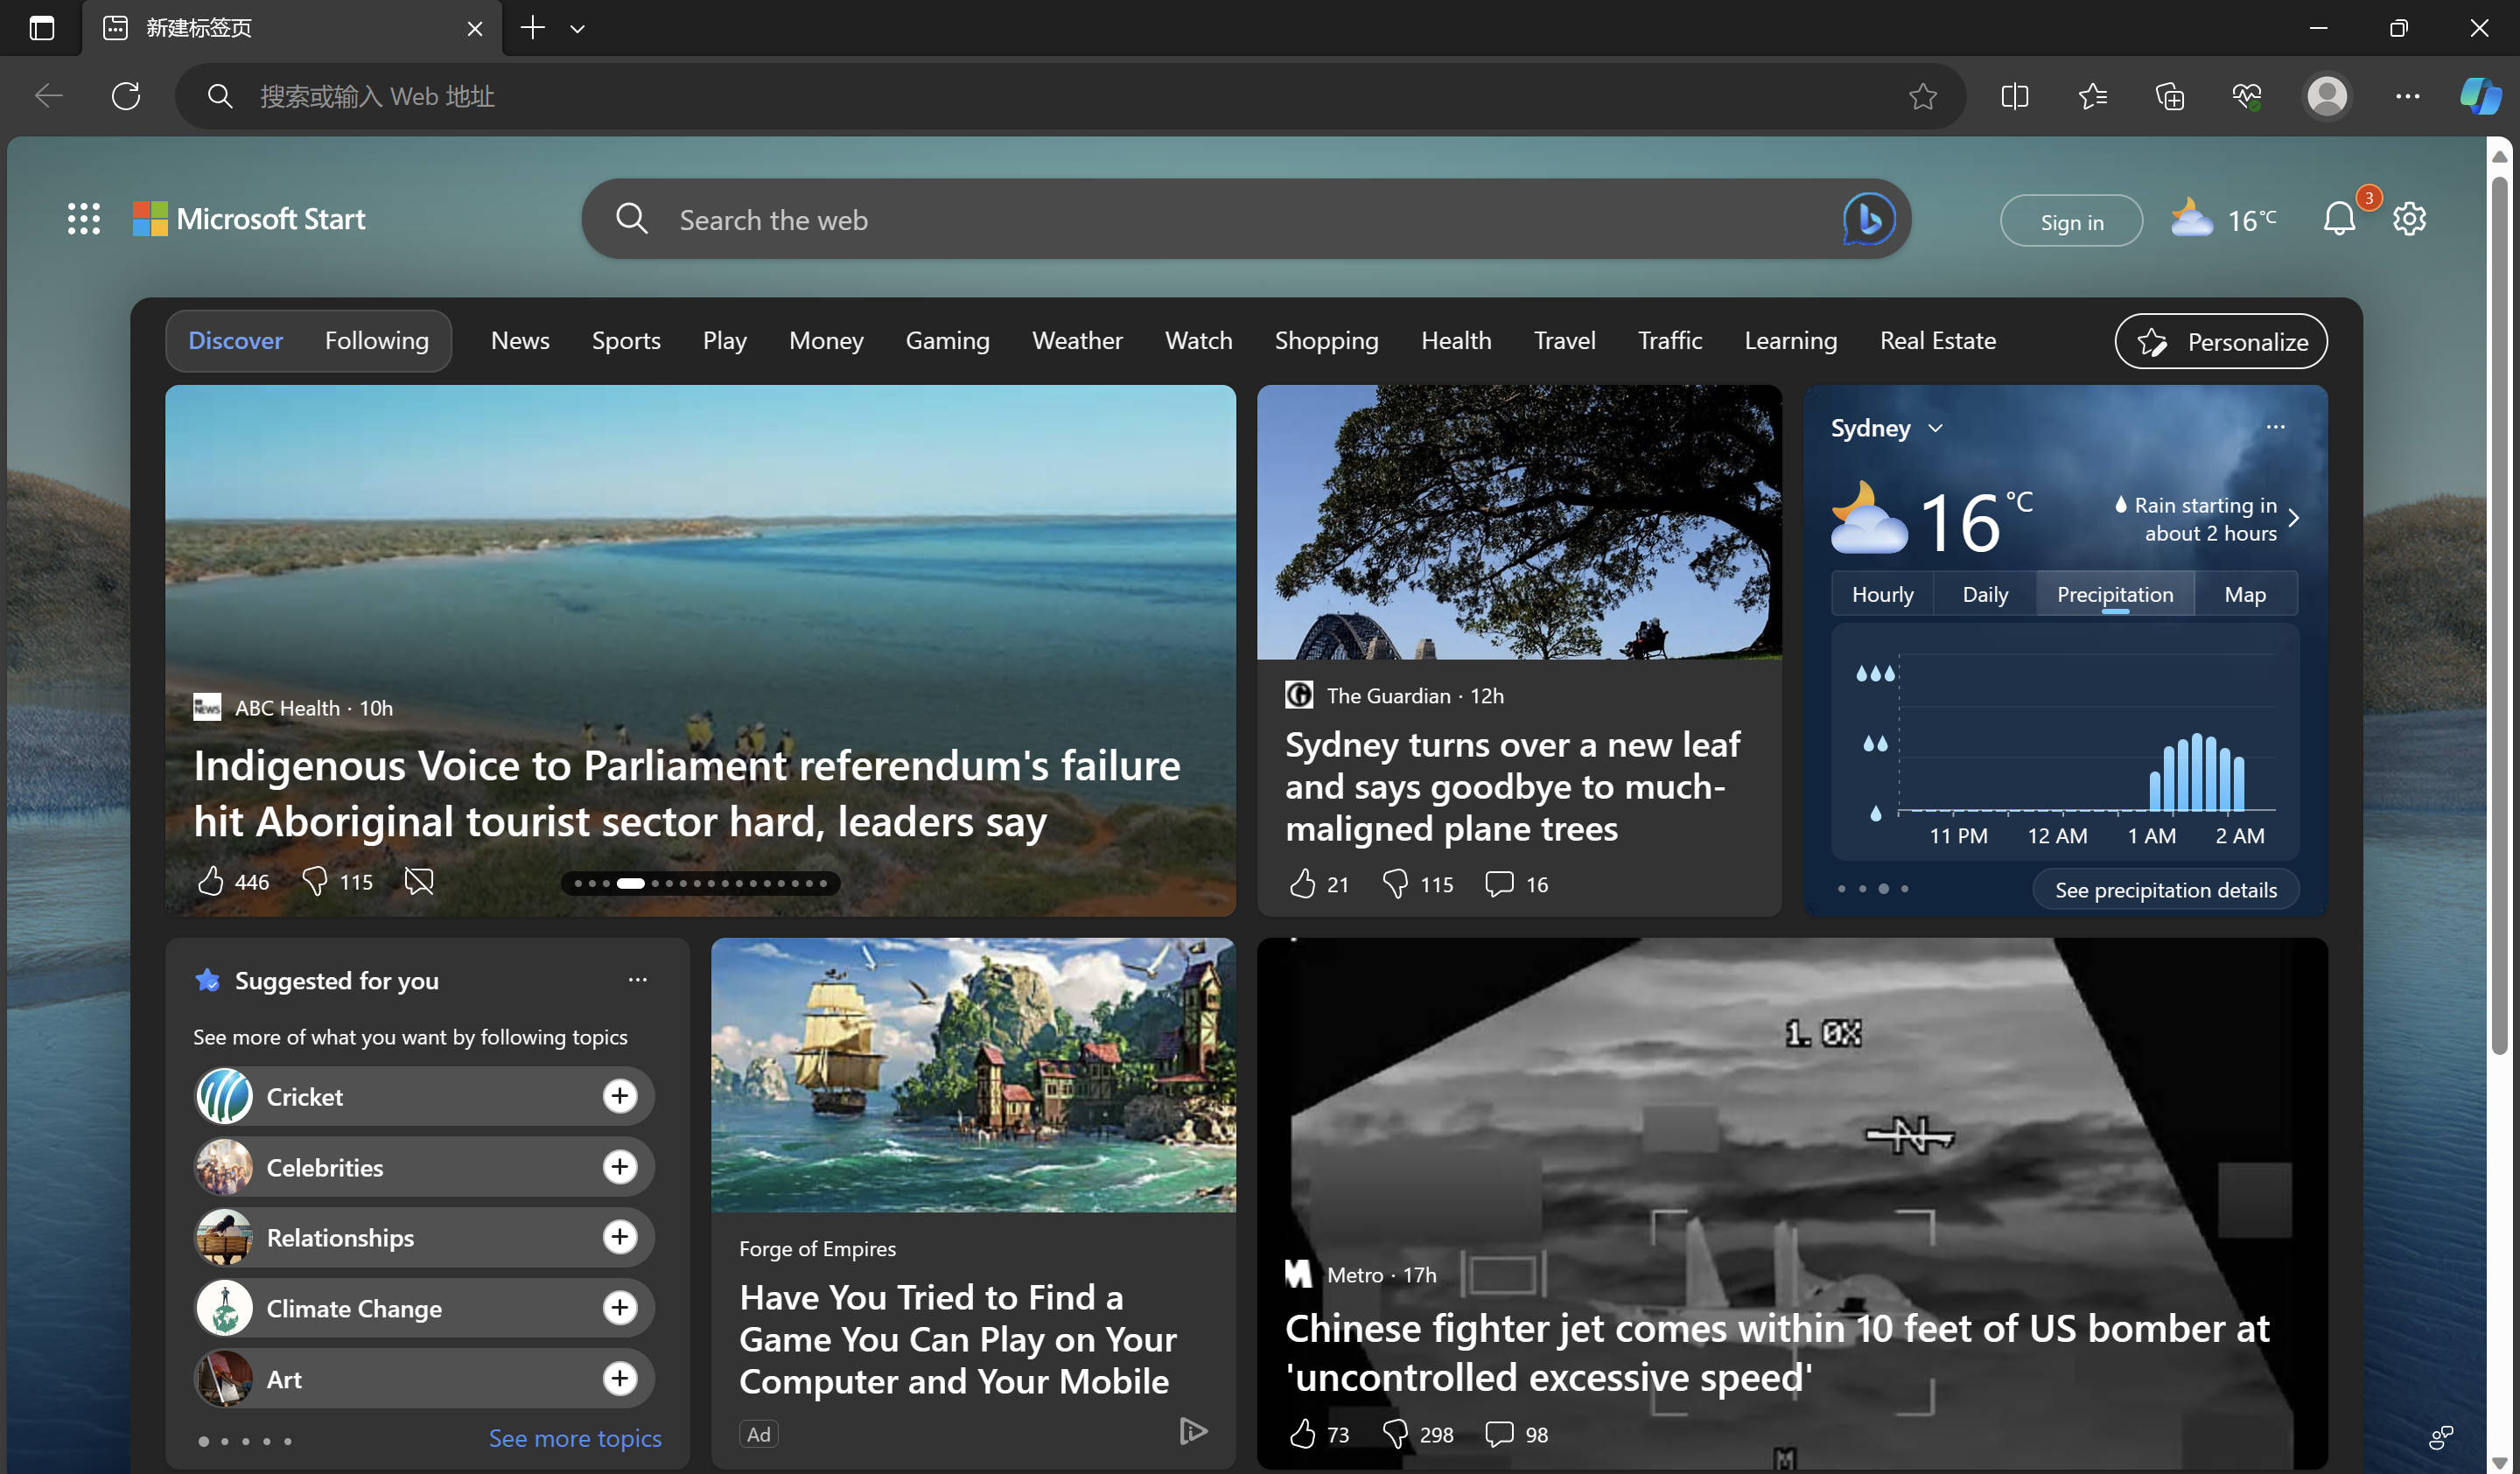Open the browser Collections icon
Screen dimensions: 2520x1474
[x=2169, y=96]
